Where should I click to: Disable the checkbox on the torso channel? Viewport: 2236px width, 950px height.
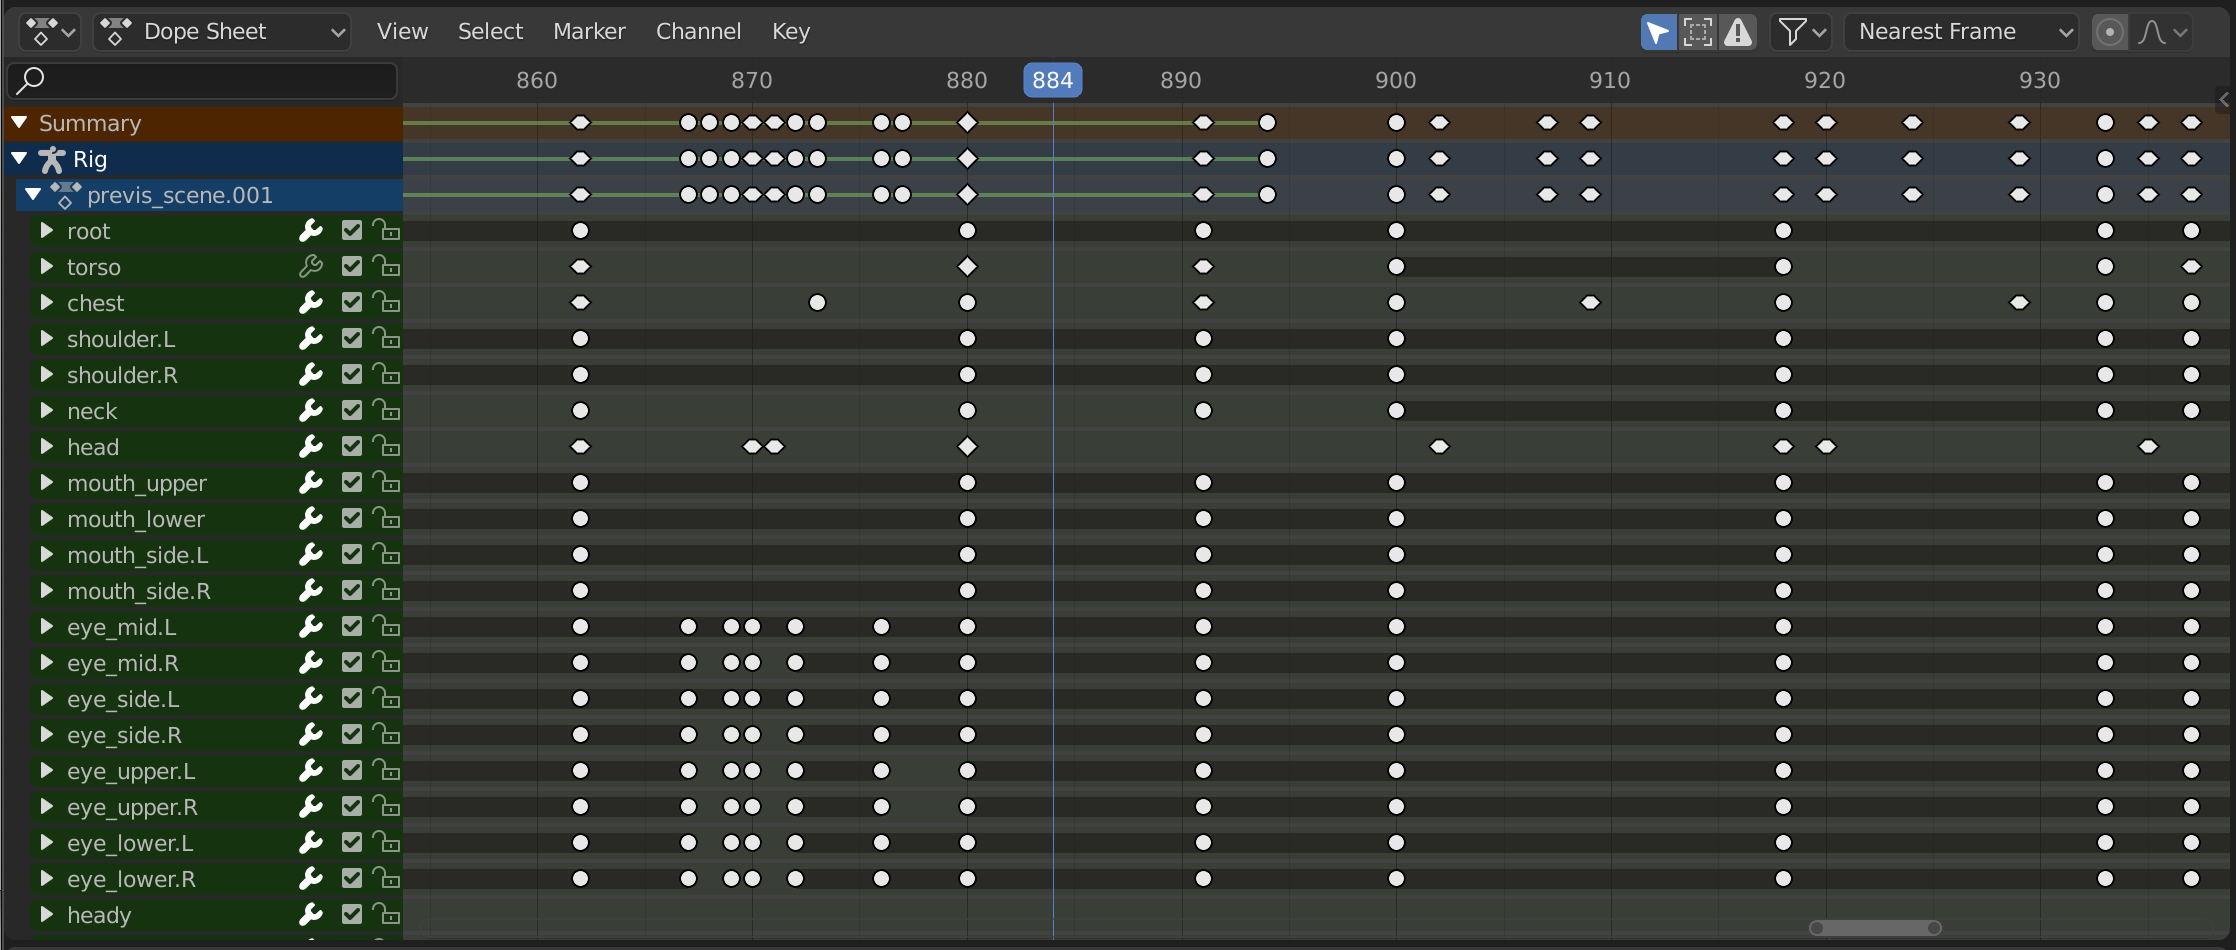pyautogui.click(x=350, y=266)
